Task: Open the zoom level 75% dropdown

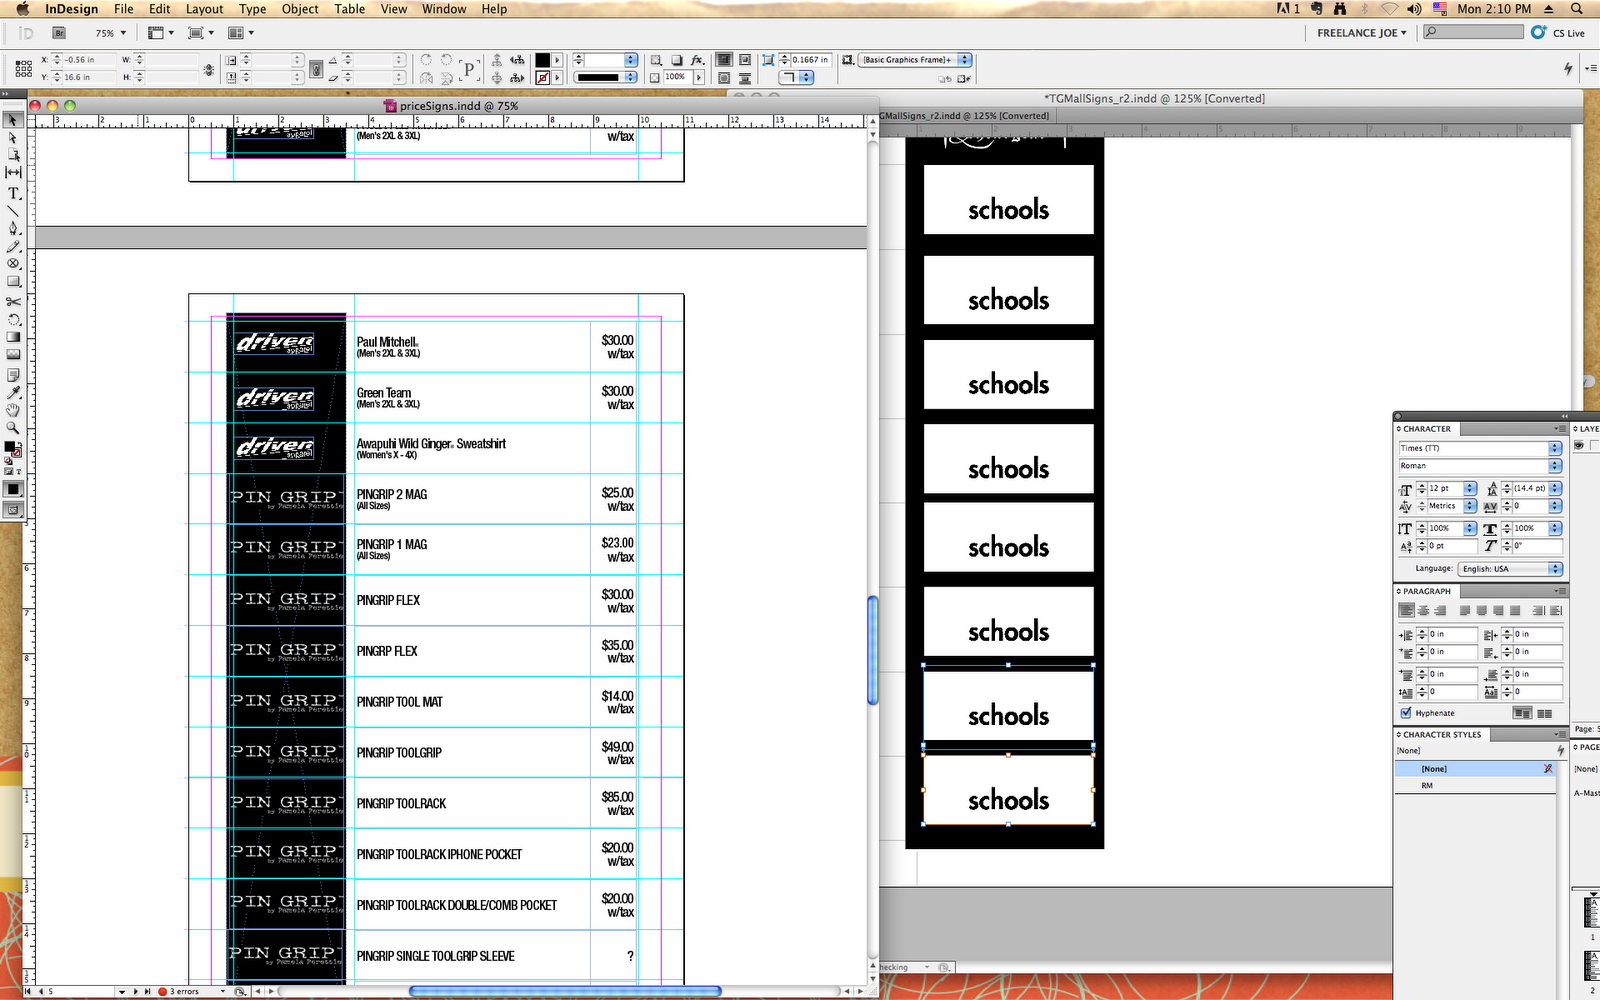Action: 123,33
